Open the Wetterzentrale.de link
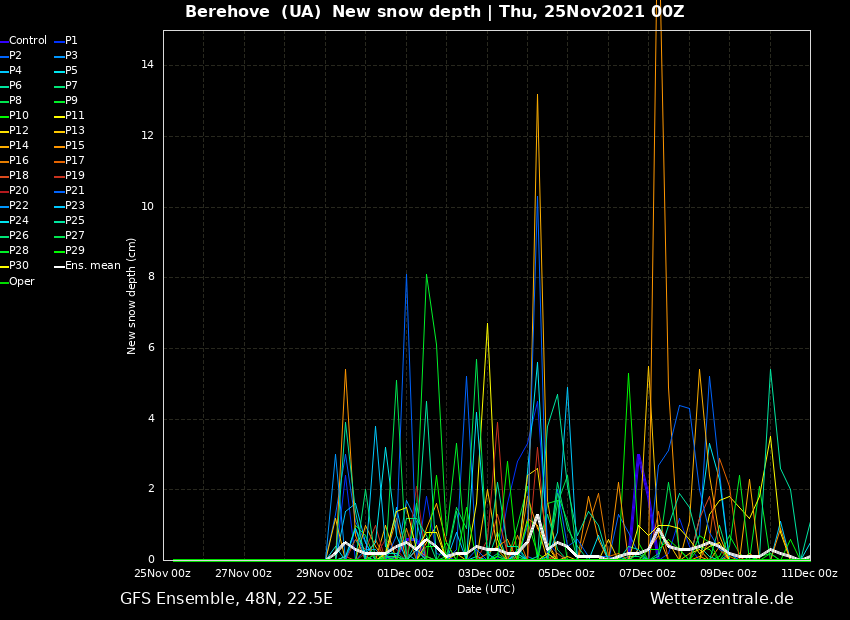The height and width of the screenshot is (620, 850). pyautogui.click(x=721, y=599)
